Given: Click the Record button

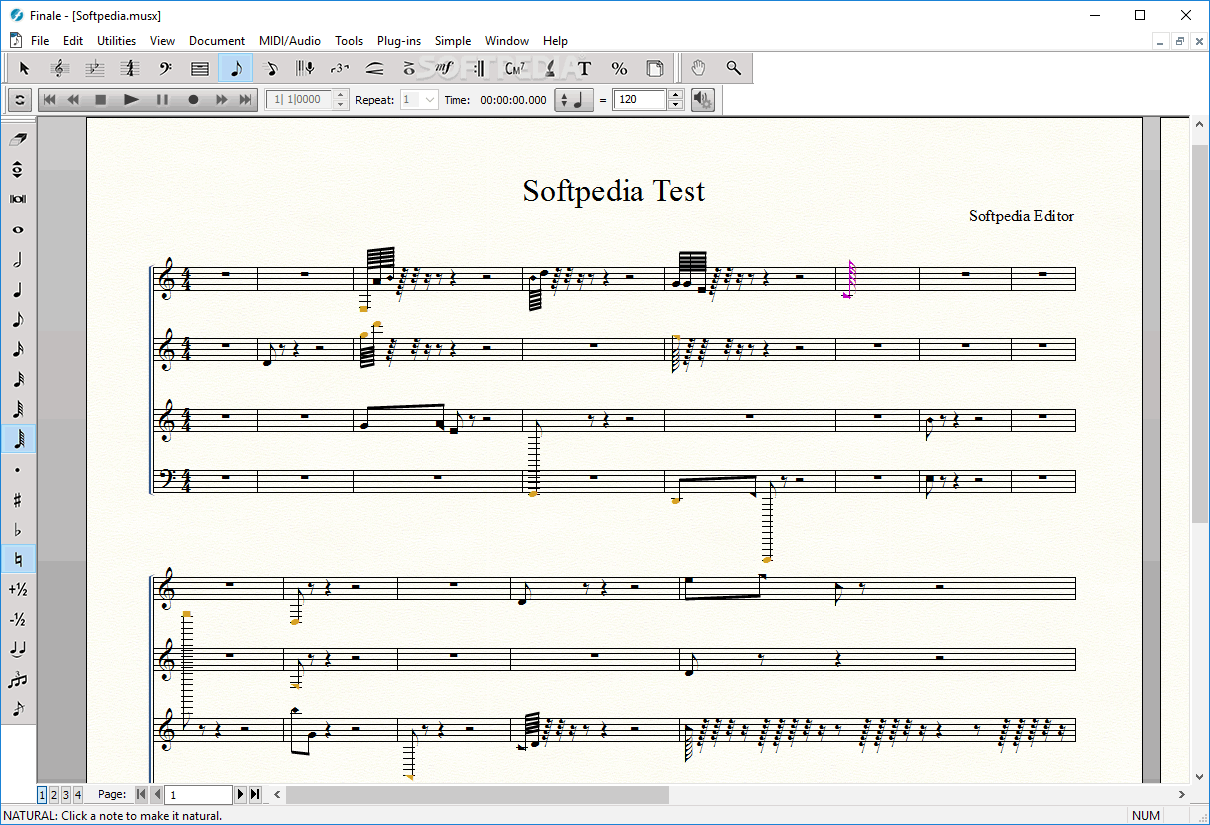Looking at the screenshot, I should [193, 99].
